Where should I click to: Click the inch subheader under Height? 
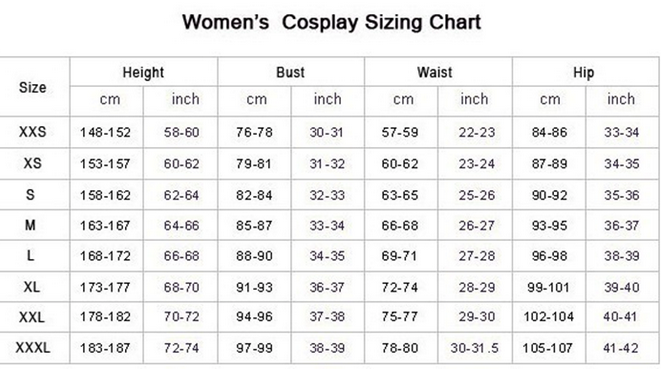pyautogui.click(x=185, y=99)
